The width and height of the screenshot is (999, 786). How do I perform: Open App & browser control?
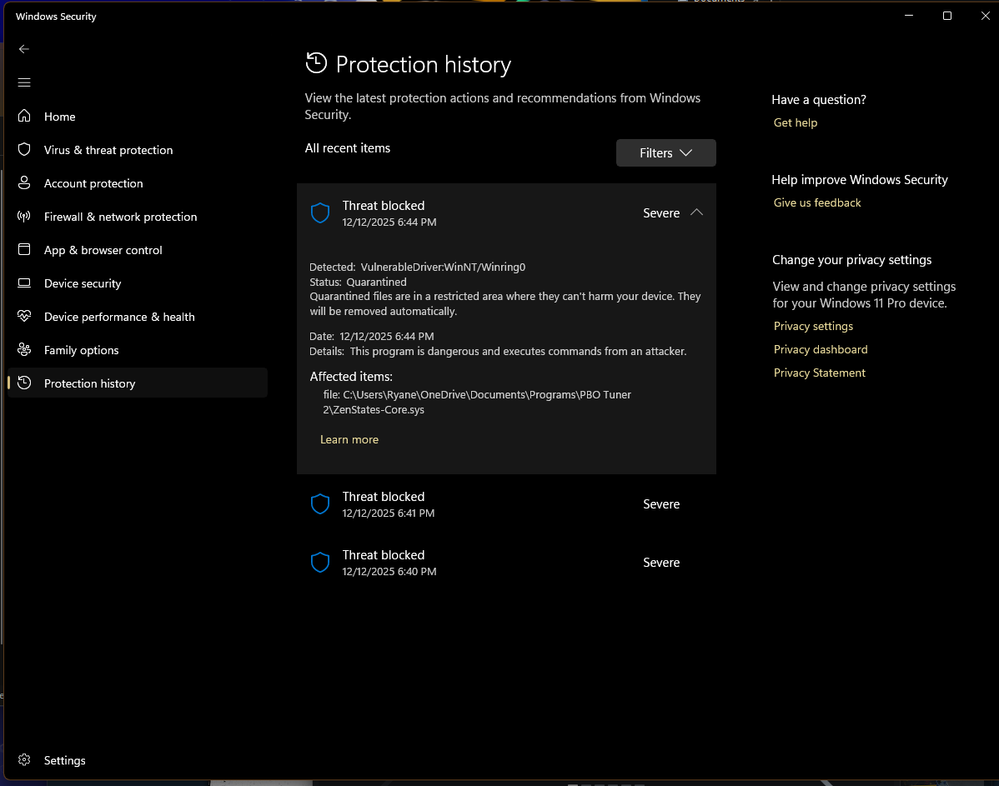click(x=138, y=250)
